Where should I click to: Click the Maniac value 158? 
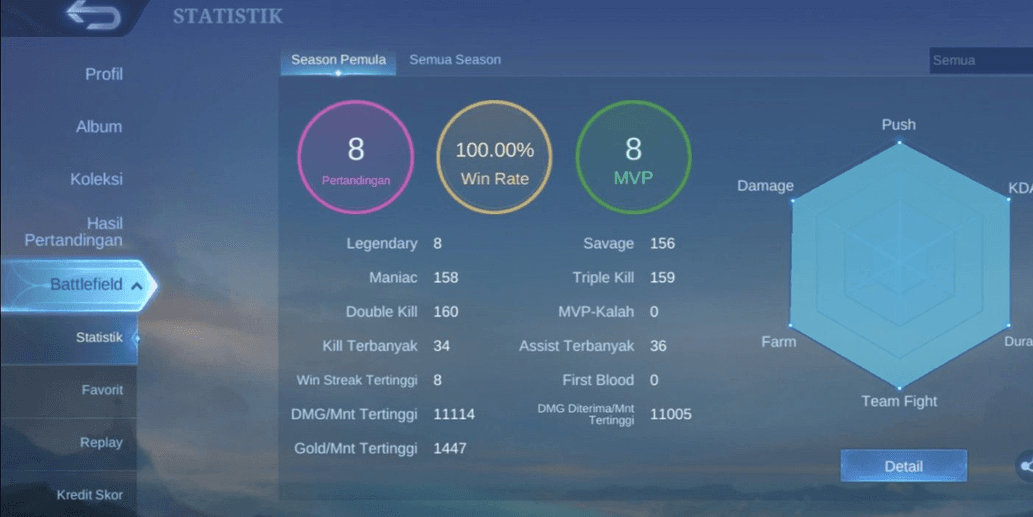click(x=445, y=278)
